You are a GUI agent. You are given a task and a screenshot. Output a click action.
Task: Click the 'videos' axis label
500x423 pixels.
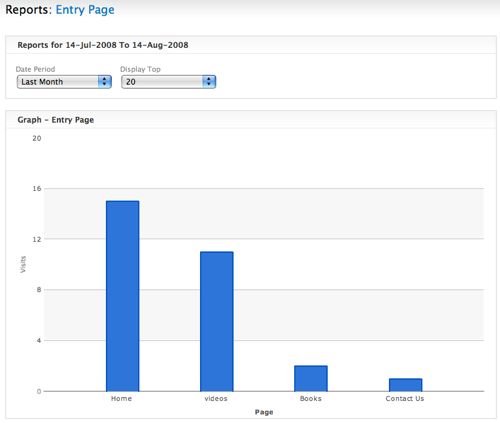coord(216,399)
